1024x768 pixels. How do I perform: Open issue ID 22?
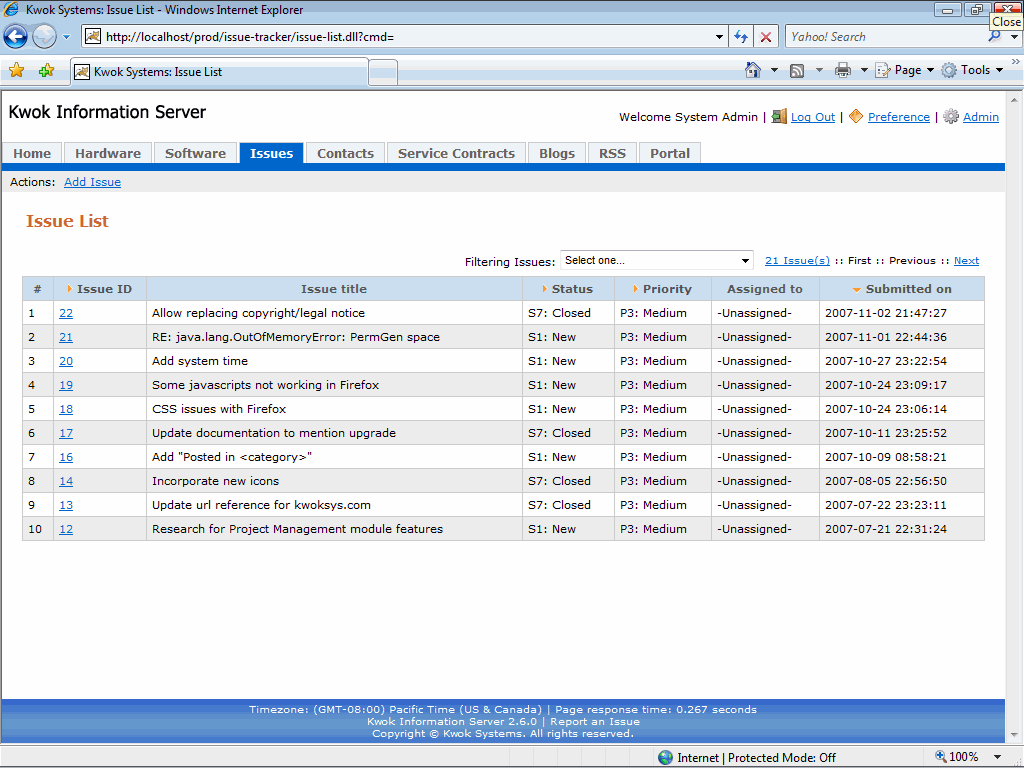point(66,313)
